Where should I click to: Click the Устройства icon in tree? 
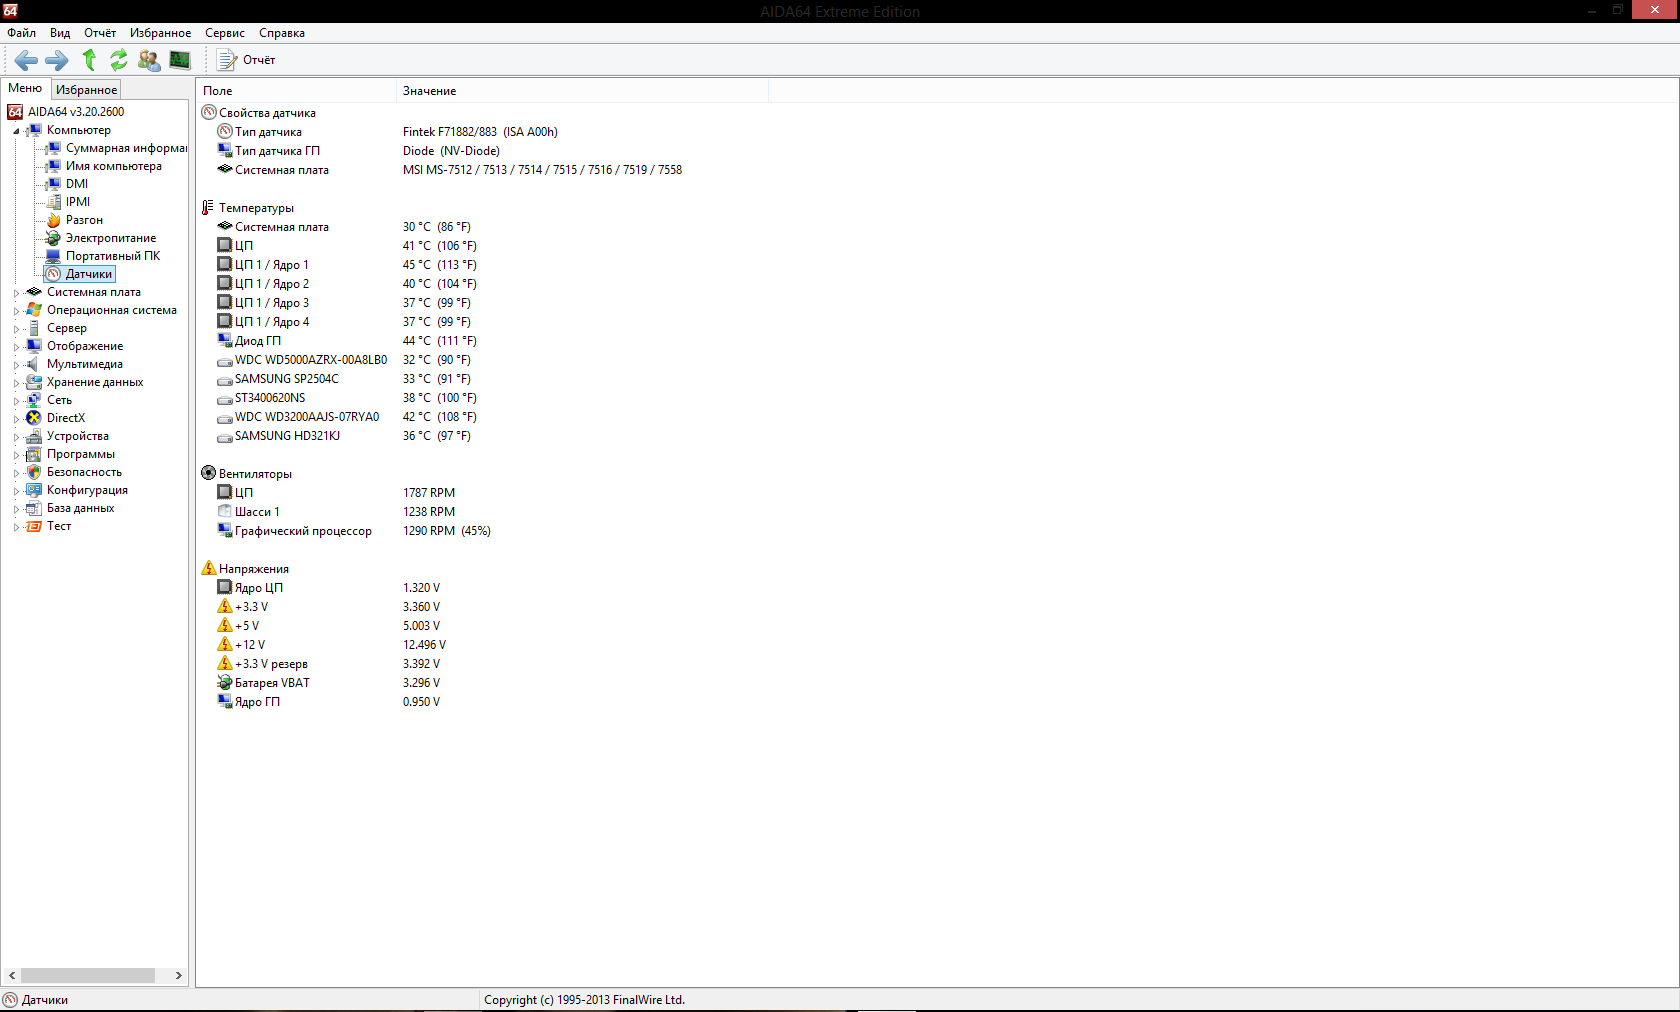click(34, 436)
